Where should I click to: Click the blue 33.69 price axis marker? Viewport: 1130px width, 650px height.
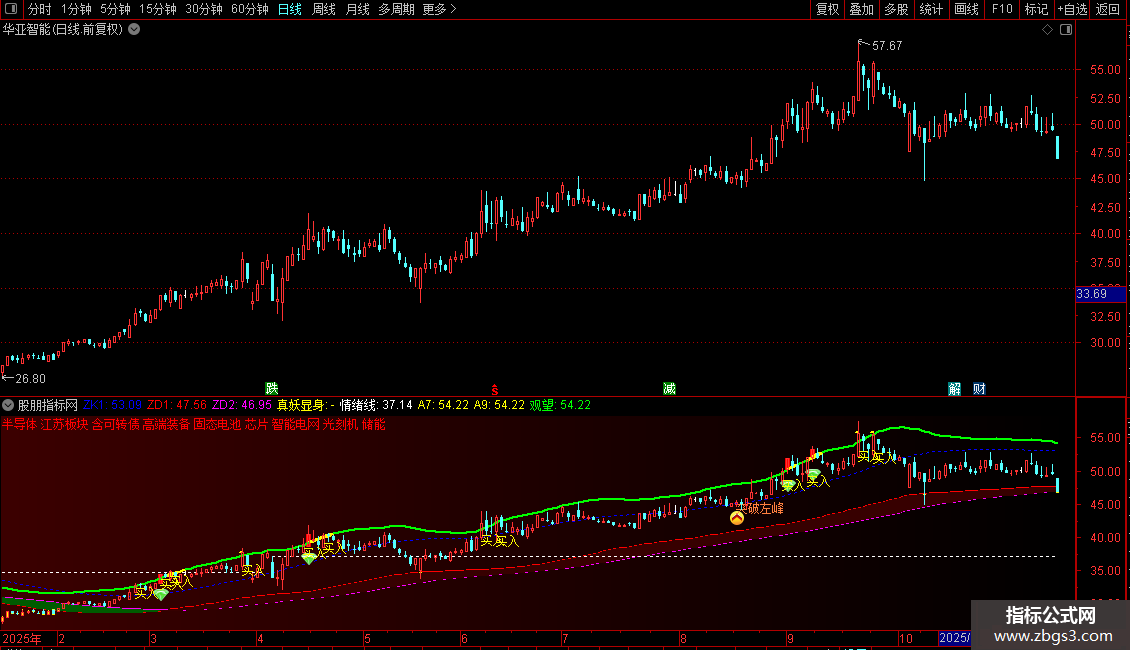click(1100, 294)
